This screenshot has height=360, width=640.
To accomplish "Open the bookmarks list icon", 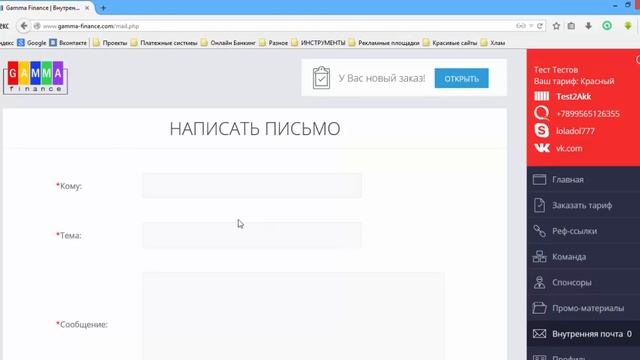I will pos(571,26).
